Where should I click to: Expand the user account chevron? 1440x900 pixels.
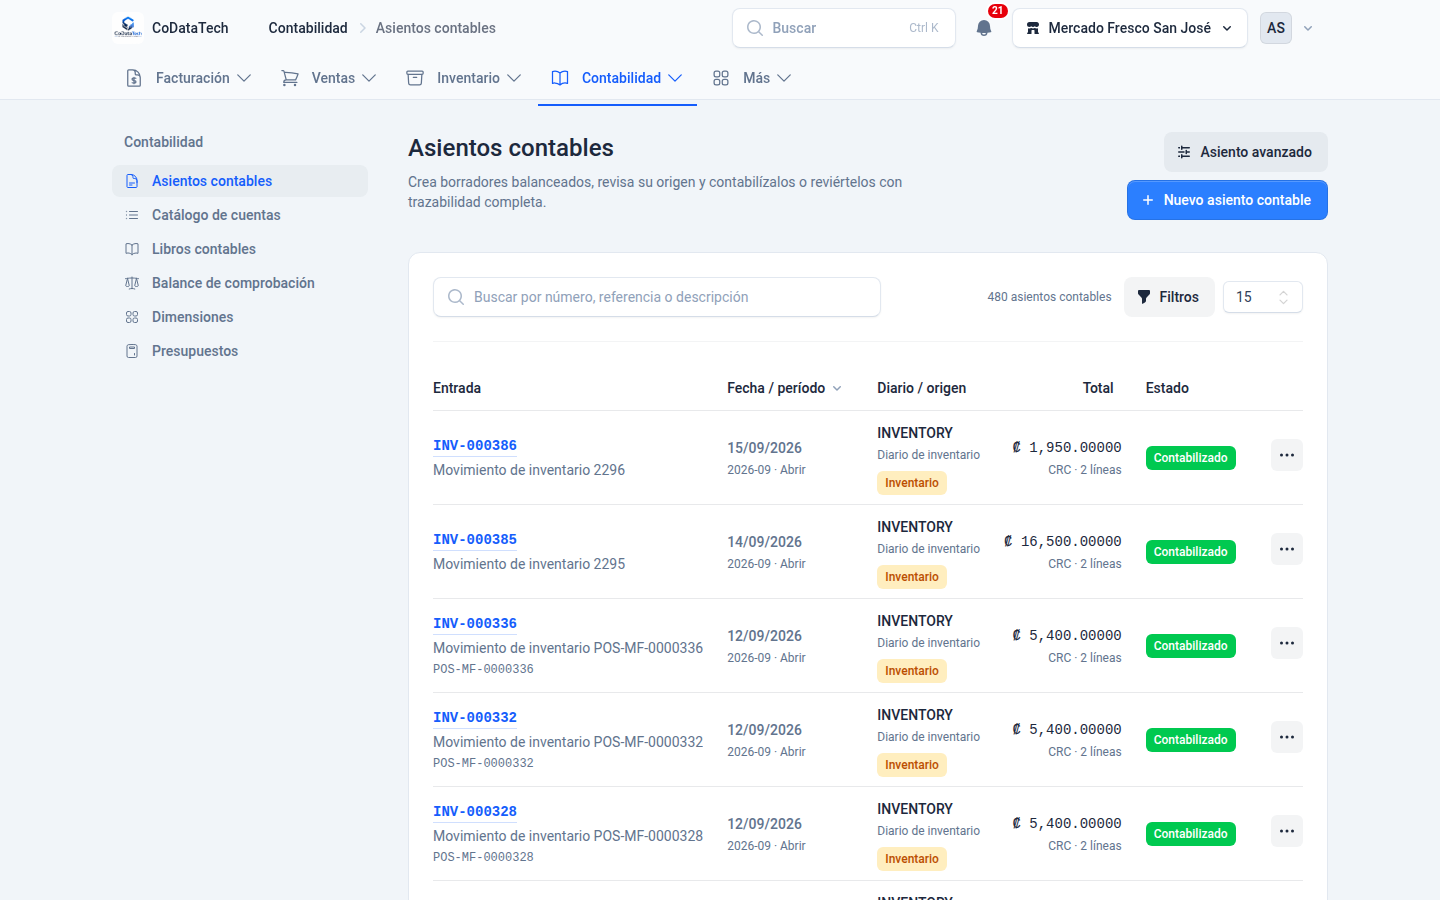(x=1308, y=28)
